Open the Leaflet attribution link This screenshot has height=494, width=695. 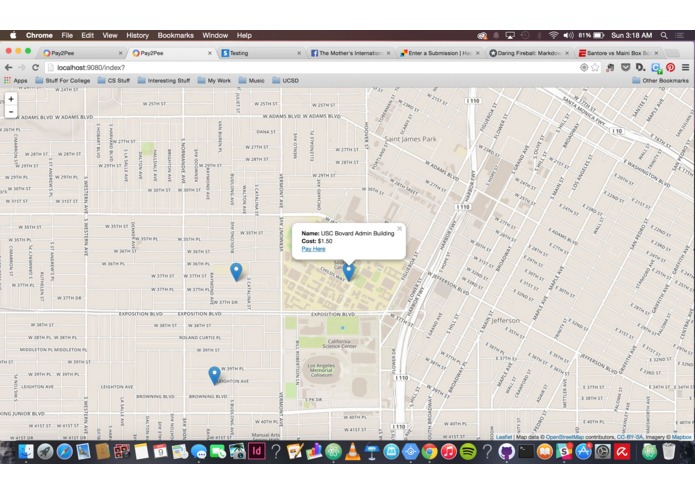pos(504,437)
